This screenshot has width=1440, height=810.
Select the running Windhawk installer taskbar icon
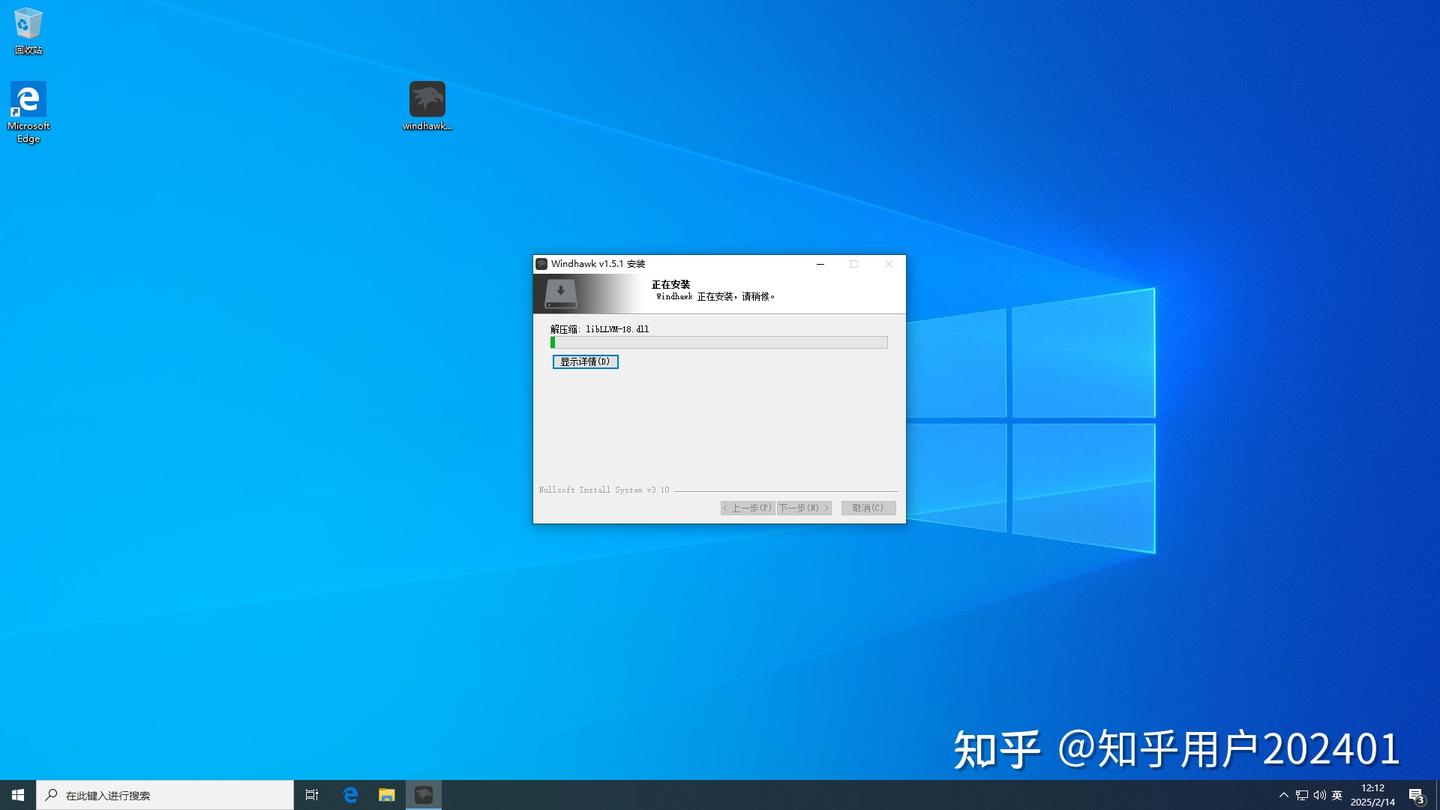click(x=424, y=794)
